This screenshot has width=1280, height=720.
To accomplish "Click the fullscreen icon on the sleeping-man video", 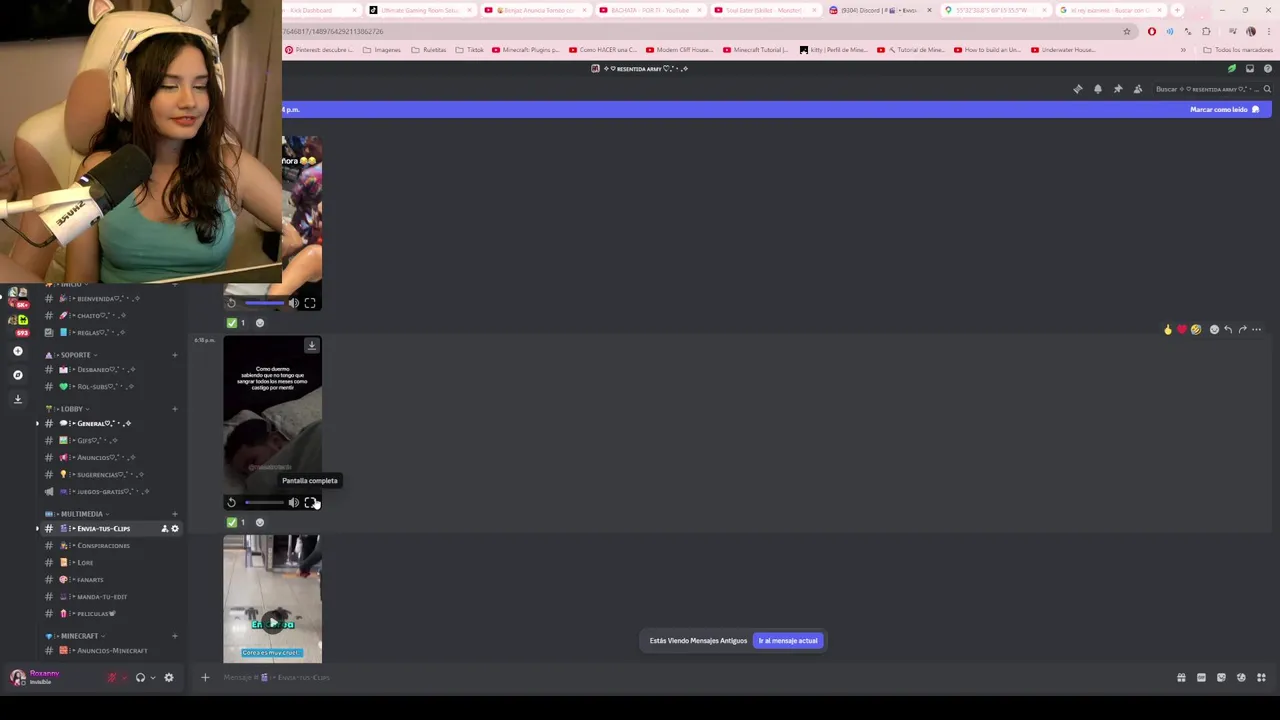I will (x=310, y=503).
